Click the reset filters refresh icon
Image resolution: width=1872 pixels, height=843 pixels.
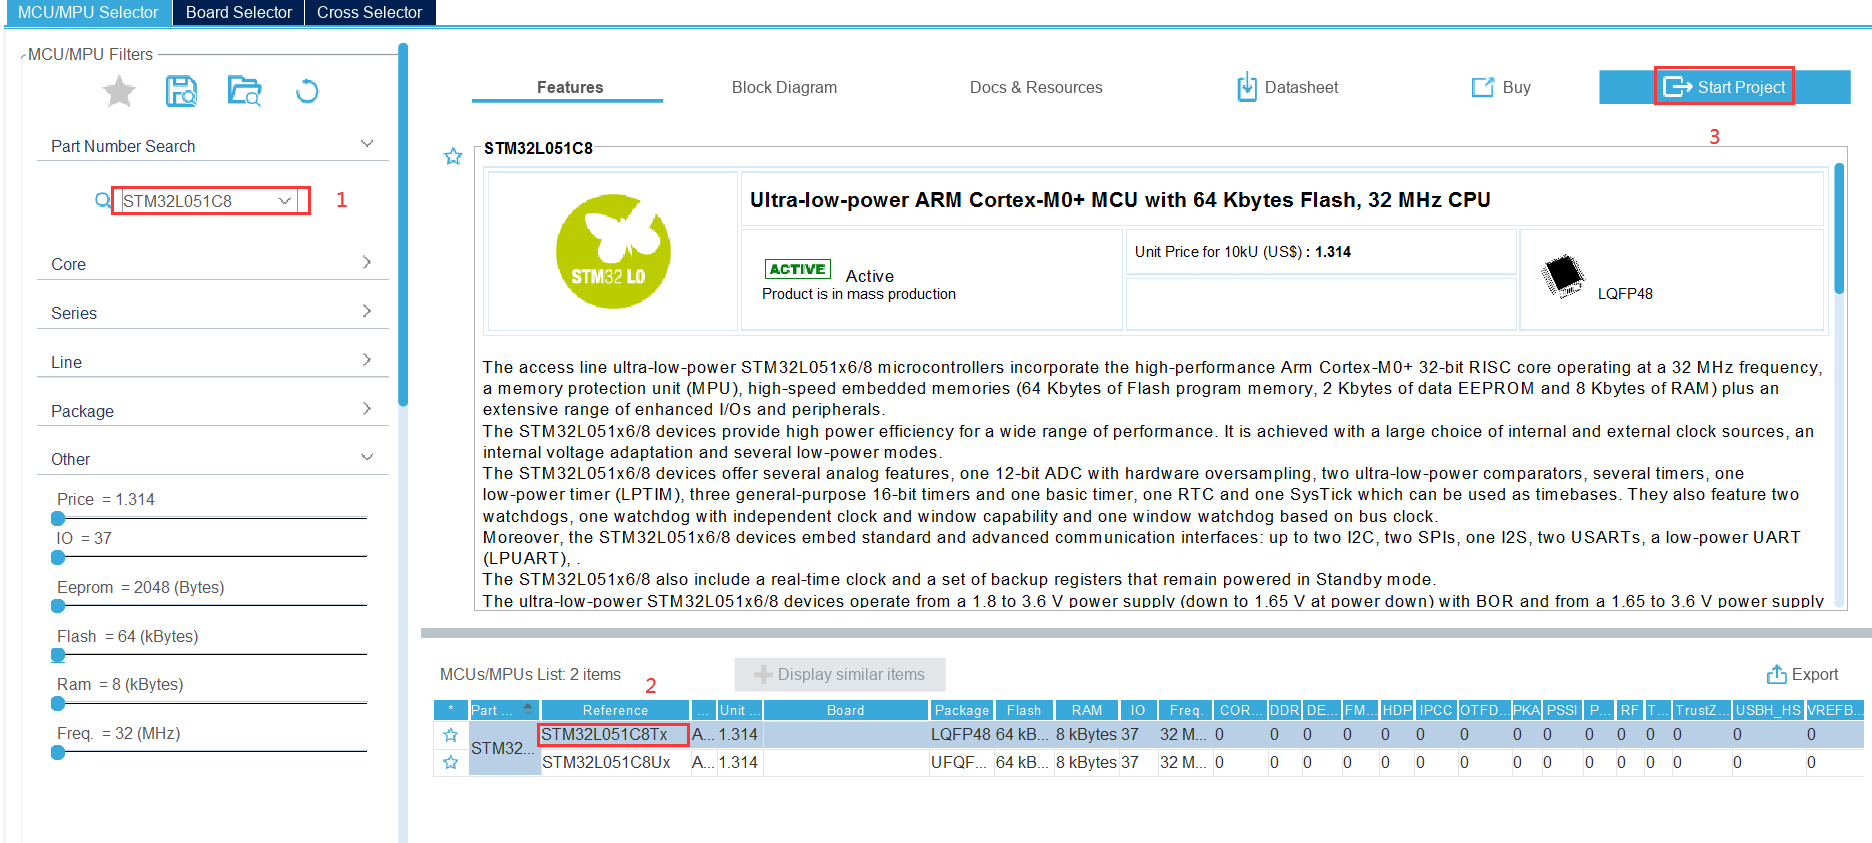307,92
